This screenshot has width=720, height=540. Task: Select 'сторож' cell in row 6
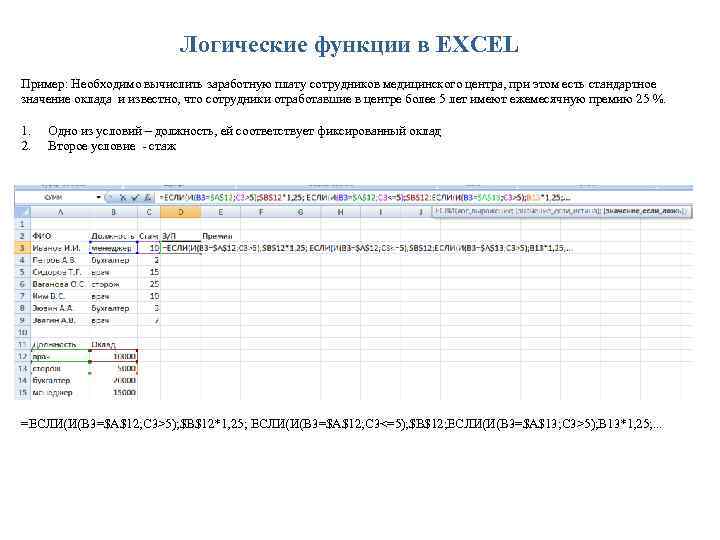point(114,284)
